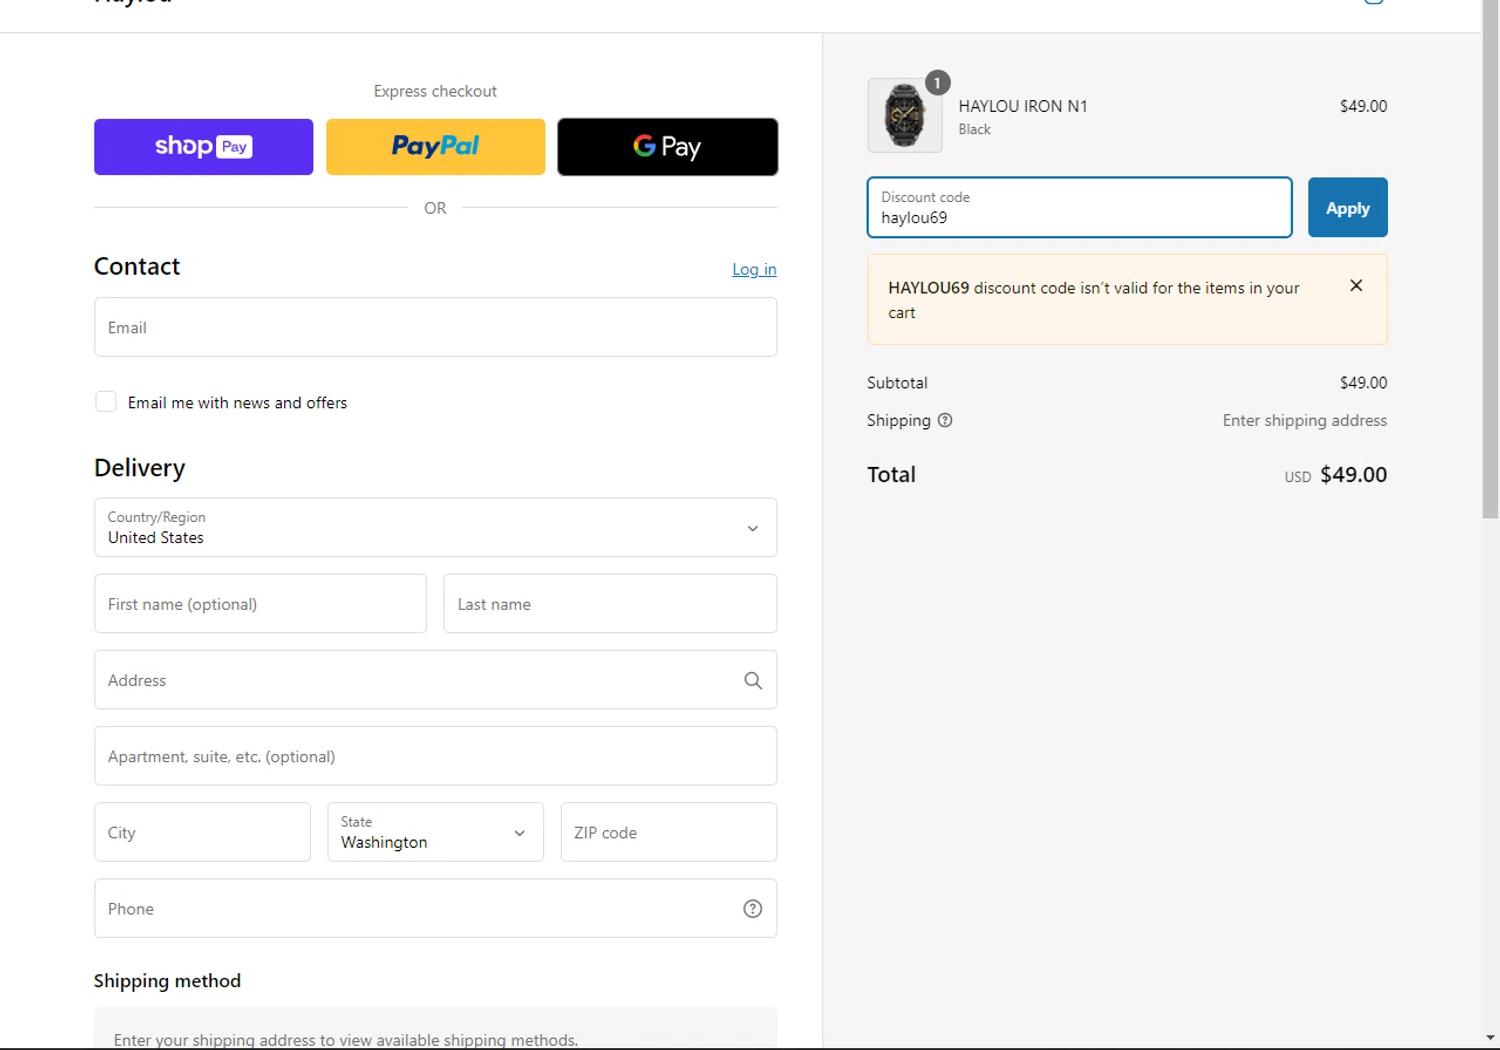The width and height of the screenshot is (1500, 1050).
Task: Dismiss the invalid discount code message
Action: click(1356, 286)
